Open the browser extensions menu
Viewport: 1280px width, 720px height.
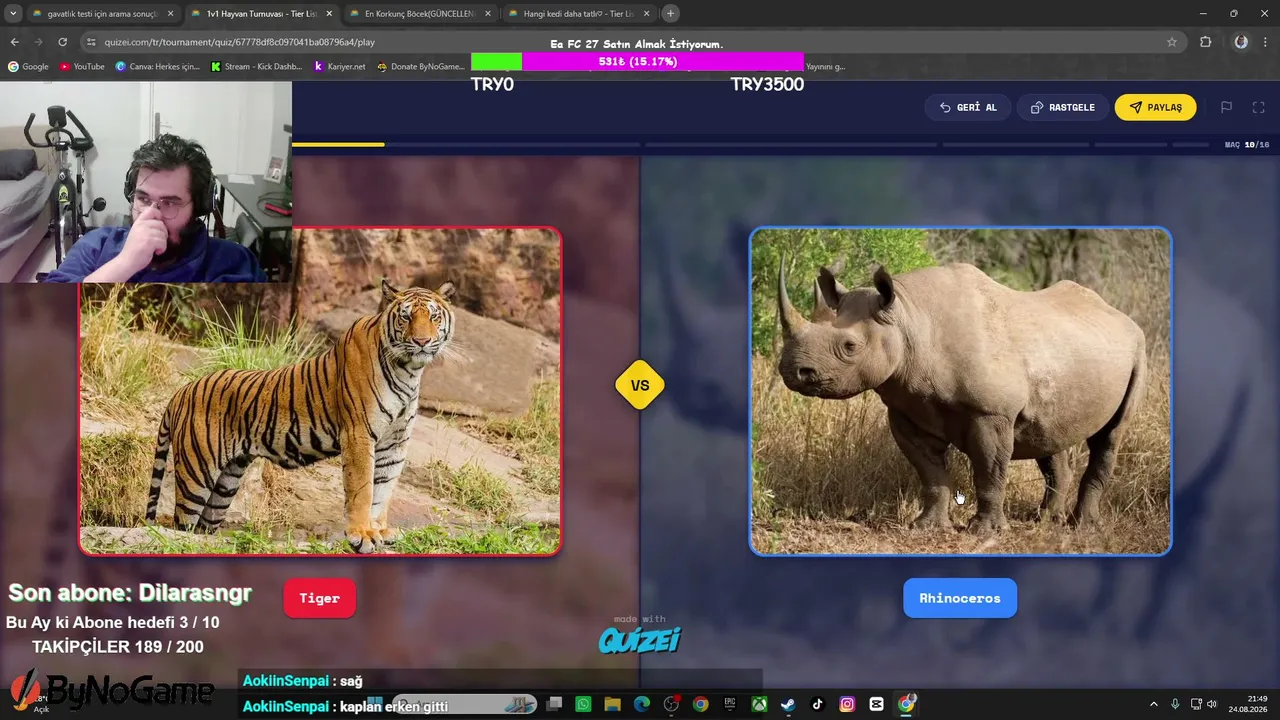(x=1205, y=42)
